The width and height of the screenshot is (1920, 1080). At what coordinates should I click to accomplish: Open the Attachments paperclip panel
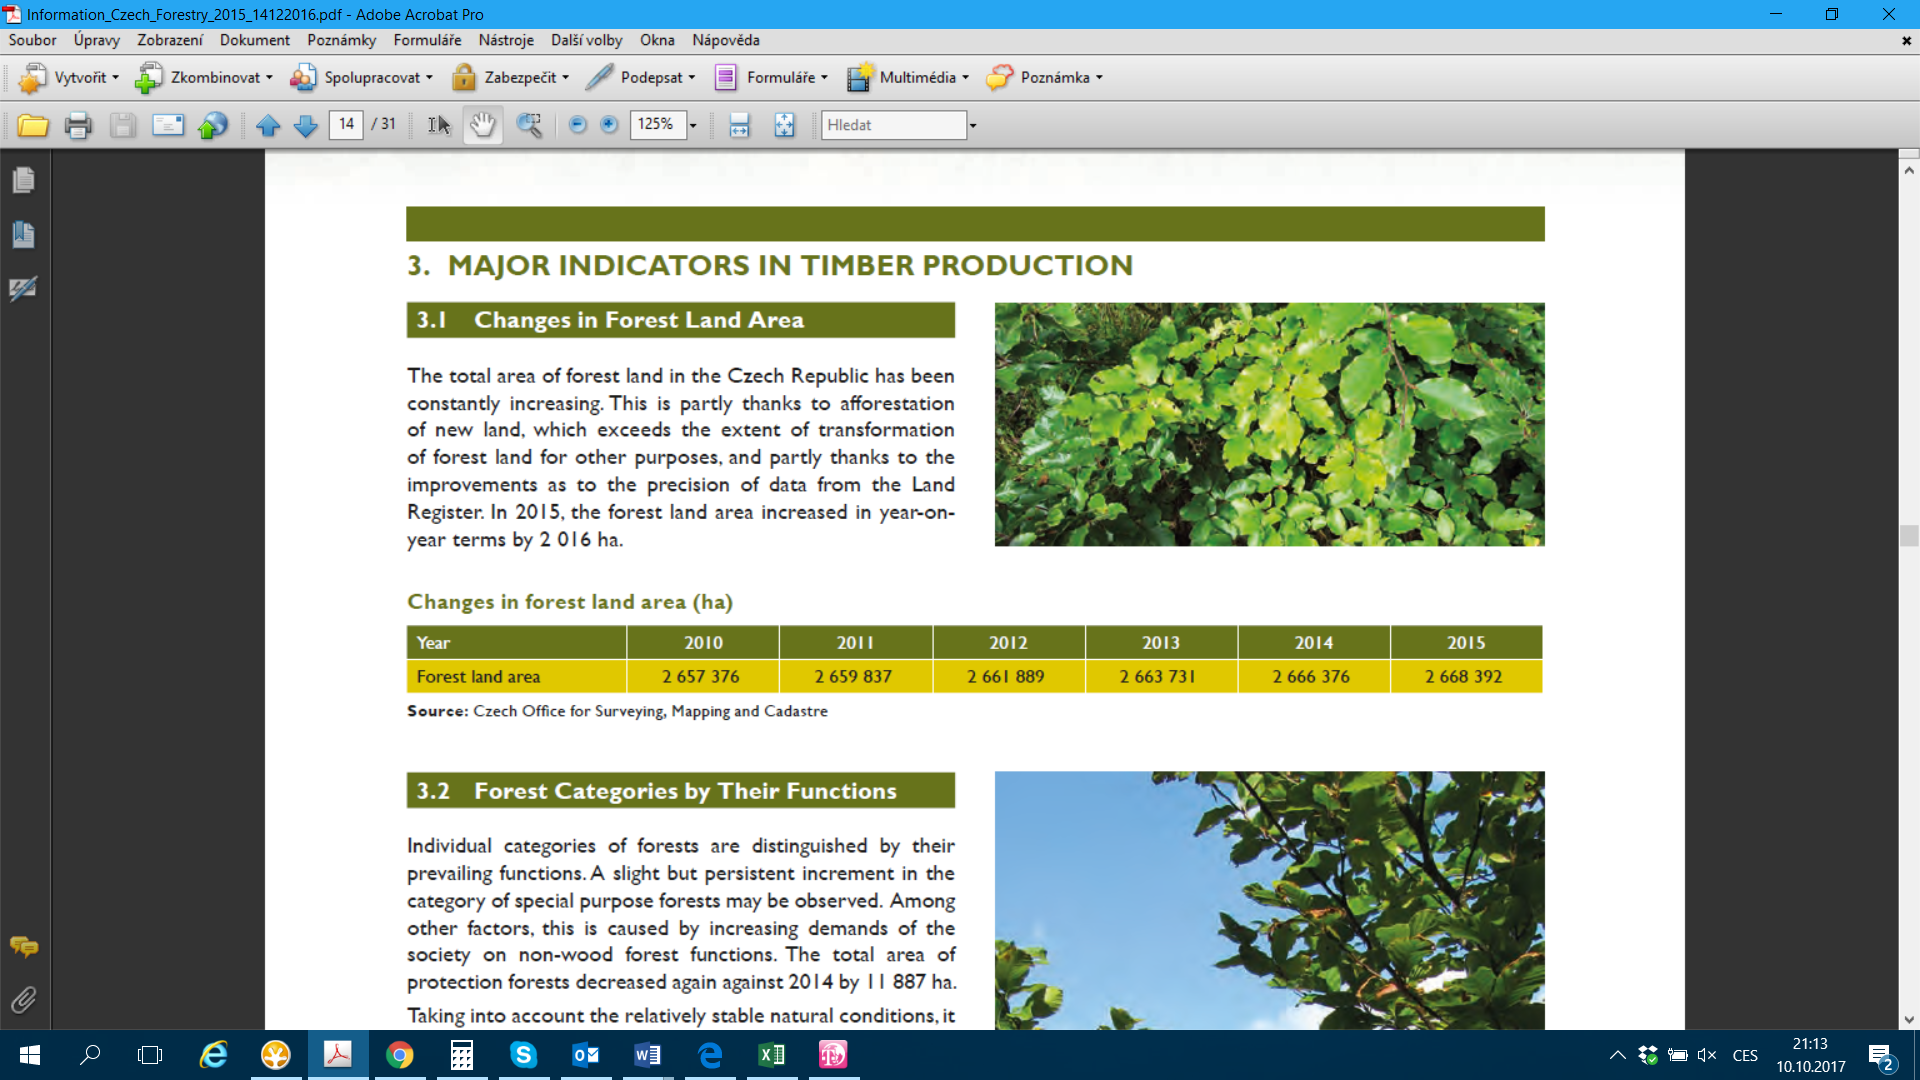pyautogui.click(x=24, y=999)
